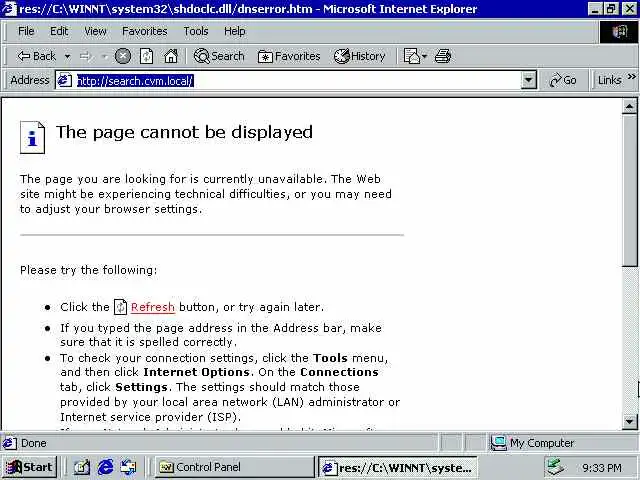Open the View menu

(x=95, y=31)
